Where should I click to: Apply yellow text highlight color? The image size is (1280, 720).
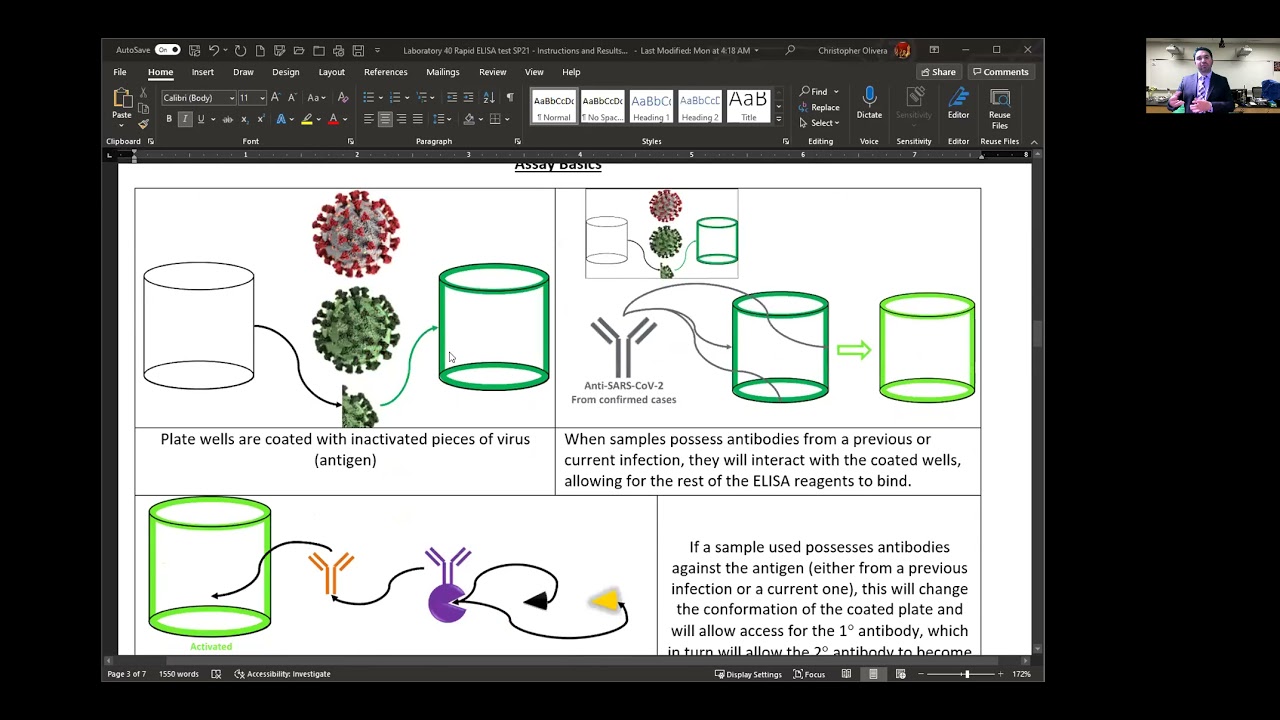point(306,119)
